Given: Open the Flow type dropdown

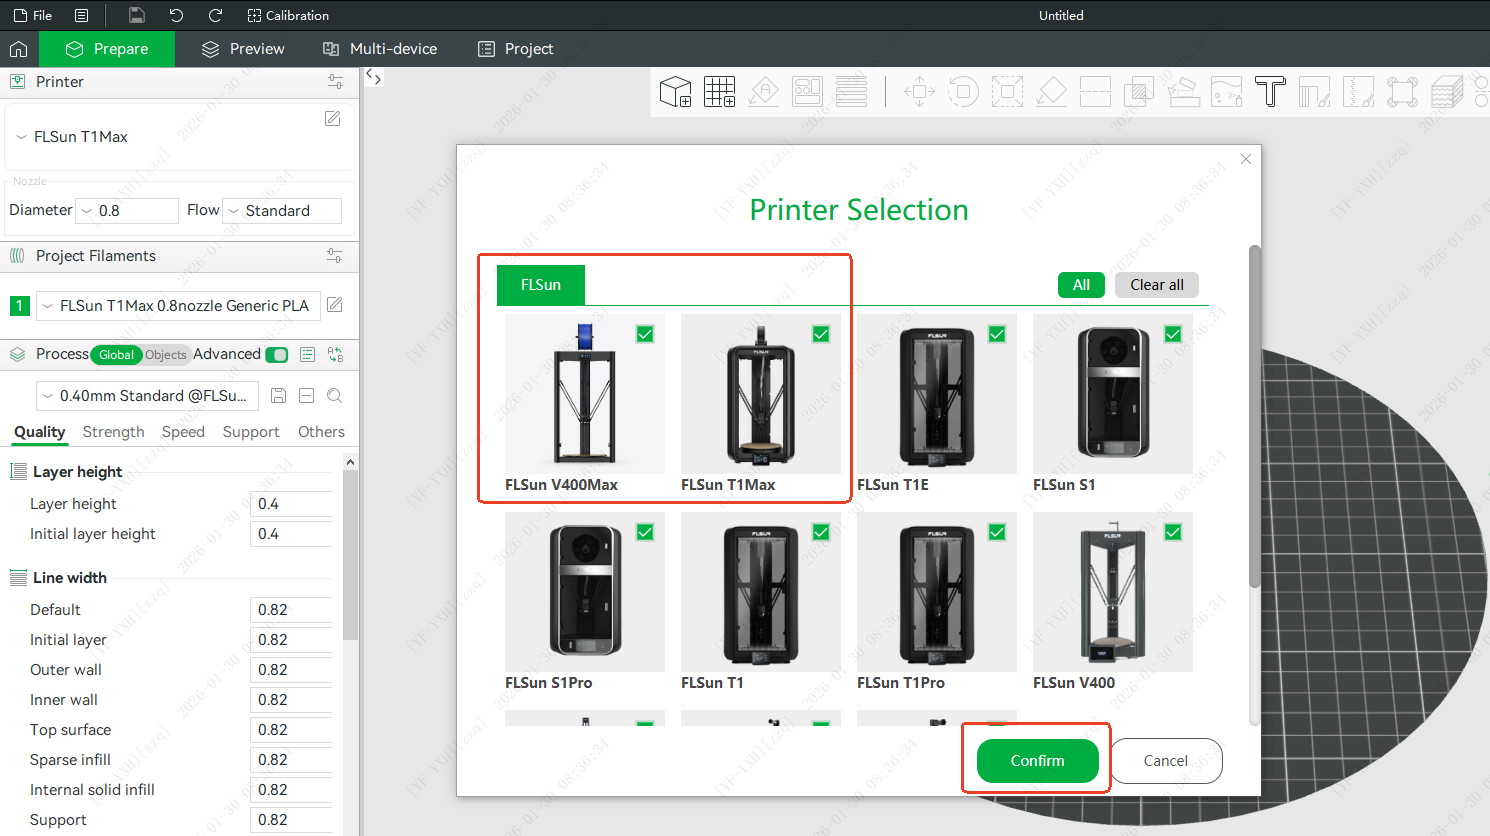Looking at the screenshot, I should 282,211.
